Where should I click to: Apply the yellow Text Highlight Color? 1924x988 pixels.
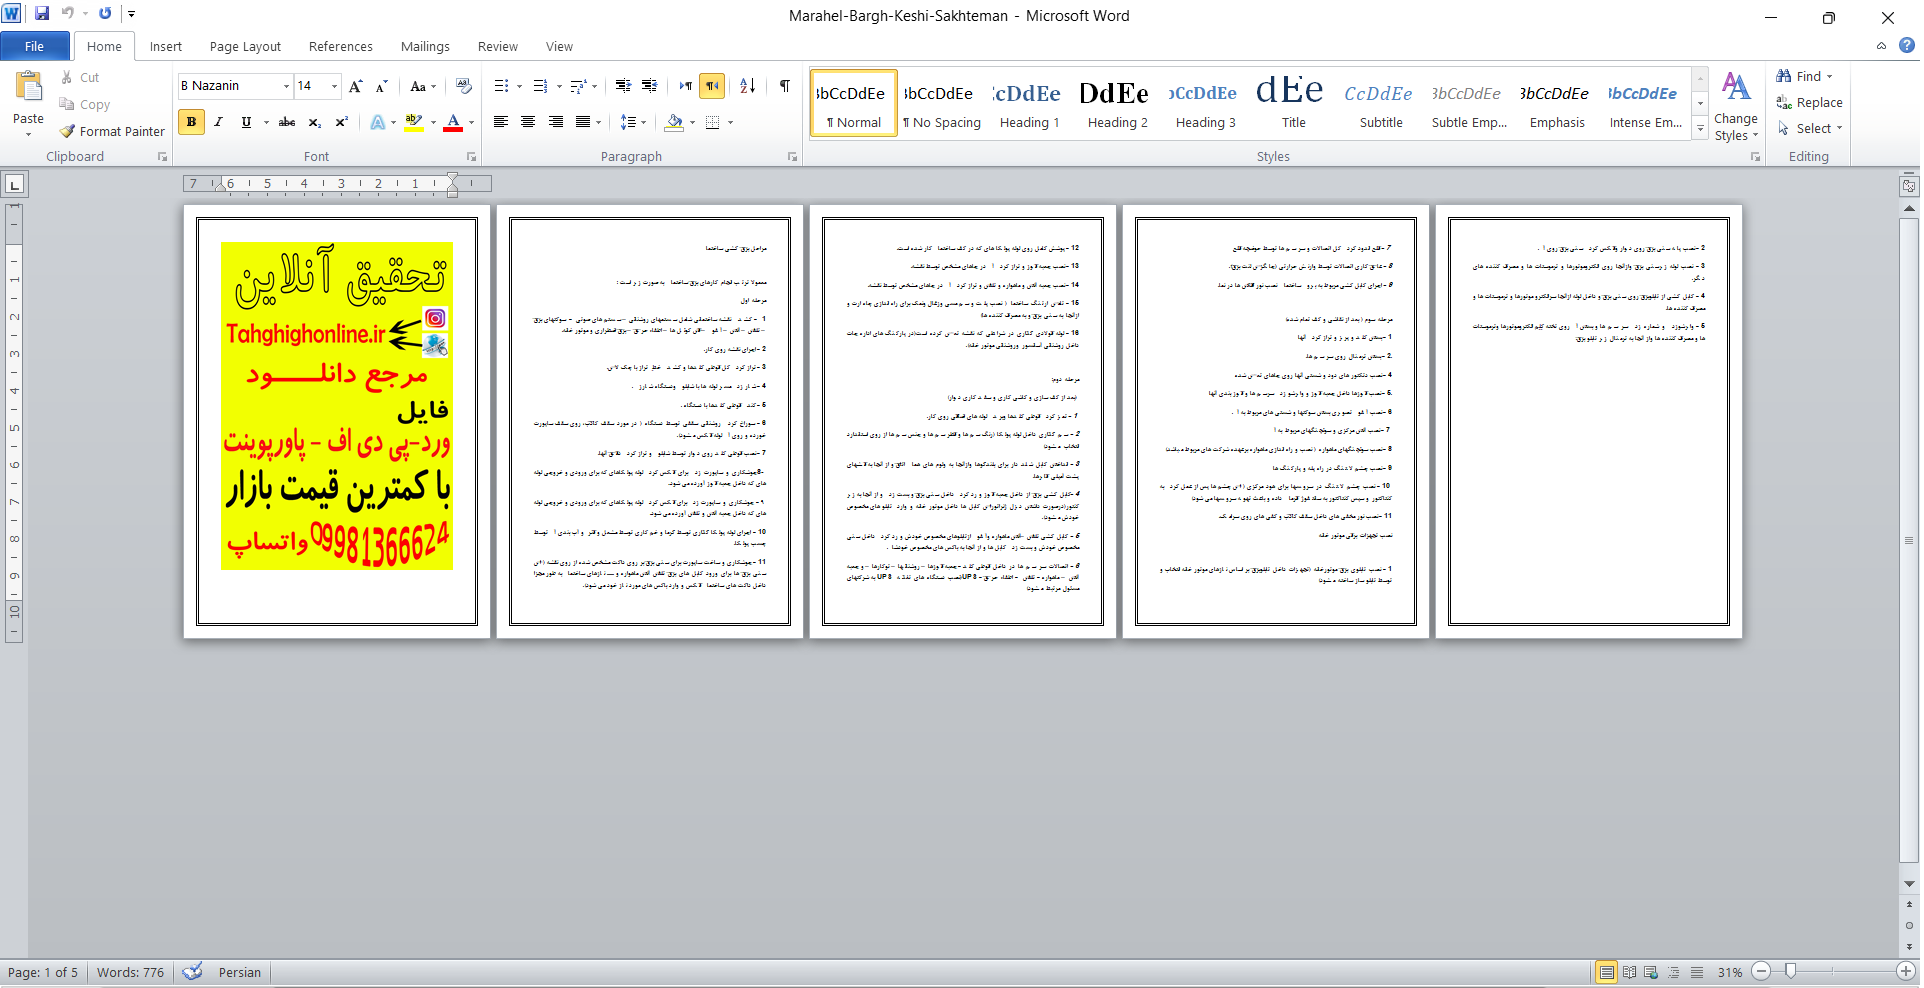[x=413, y=122]
